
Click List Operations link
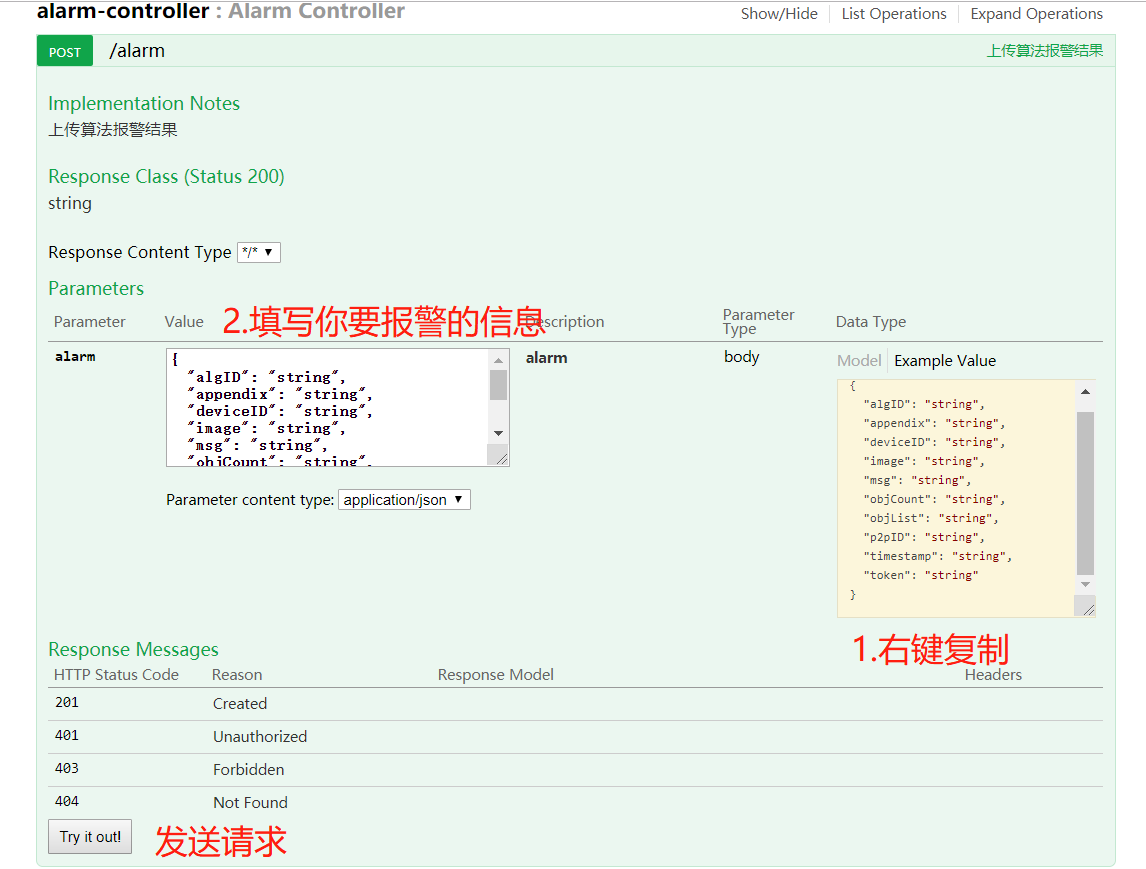894,14
